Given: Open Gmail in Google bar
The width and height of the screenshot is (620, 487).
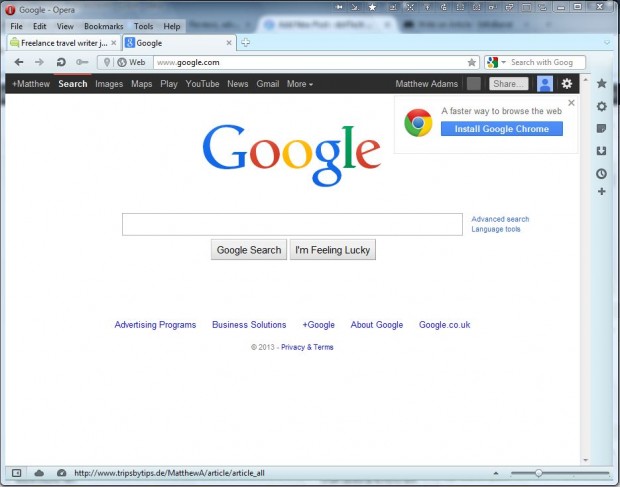Looking at the screenshot, I should [x=268, y=84].
